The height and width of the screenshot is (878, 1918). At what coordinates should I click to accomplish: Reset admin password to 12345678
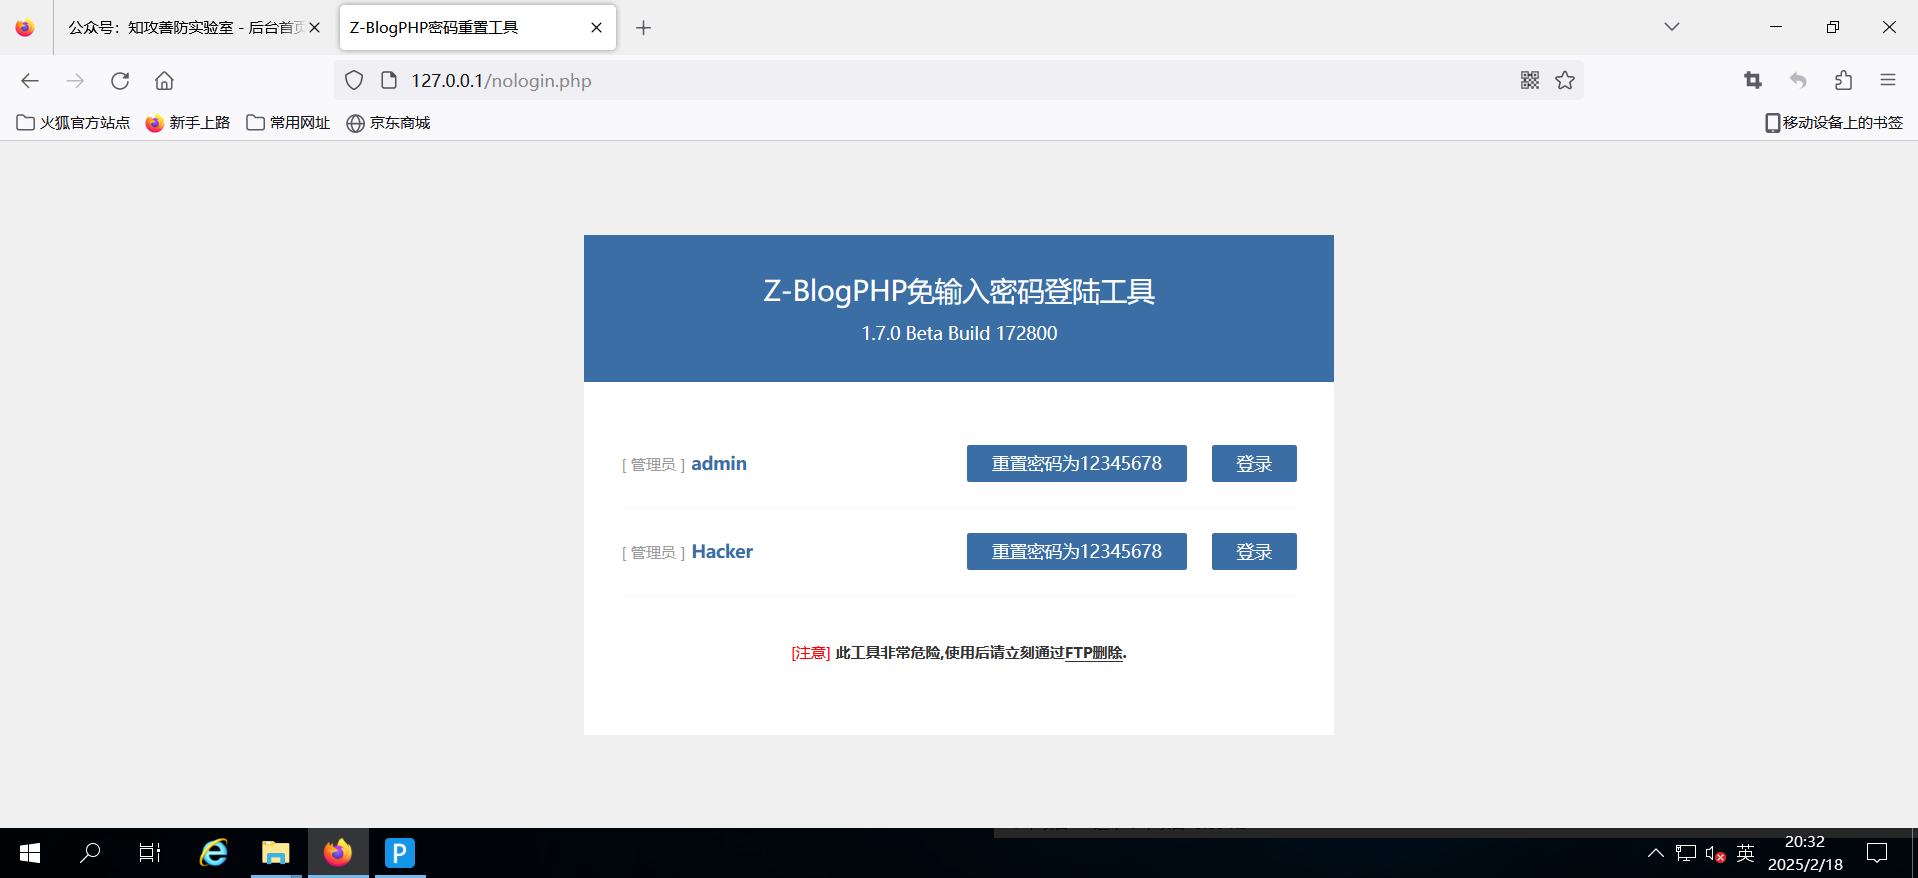pos(1076,464)
